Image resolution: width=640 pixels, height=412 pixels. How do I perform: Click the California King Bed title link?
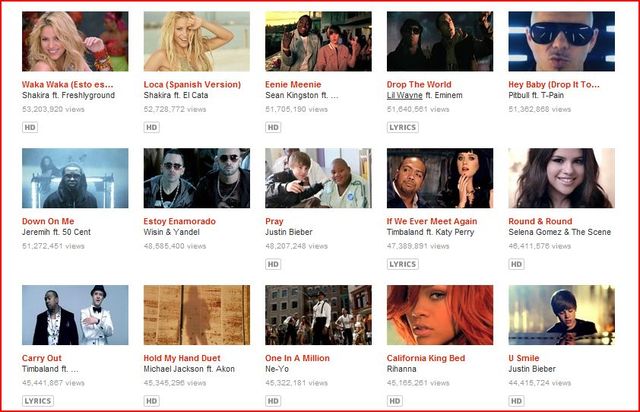(426, 358)
